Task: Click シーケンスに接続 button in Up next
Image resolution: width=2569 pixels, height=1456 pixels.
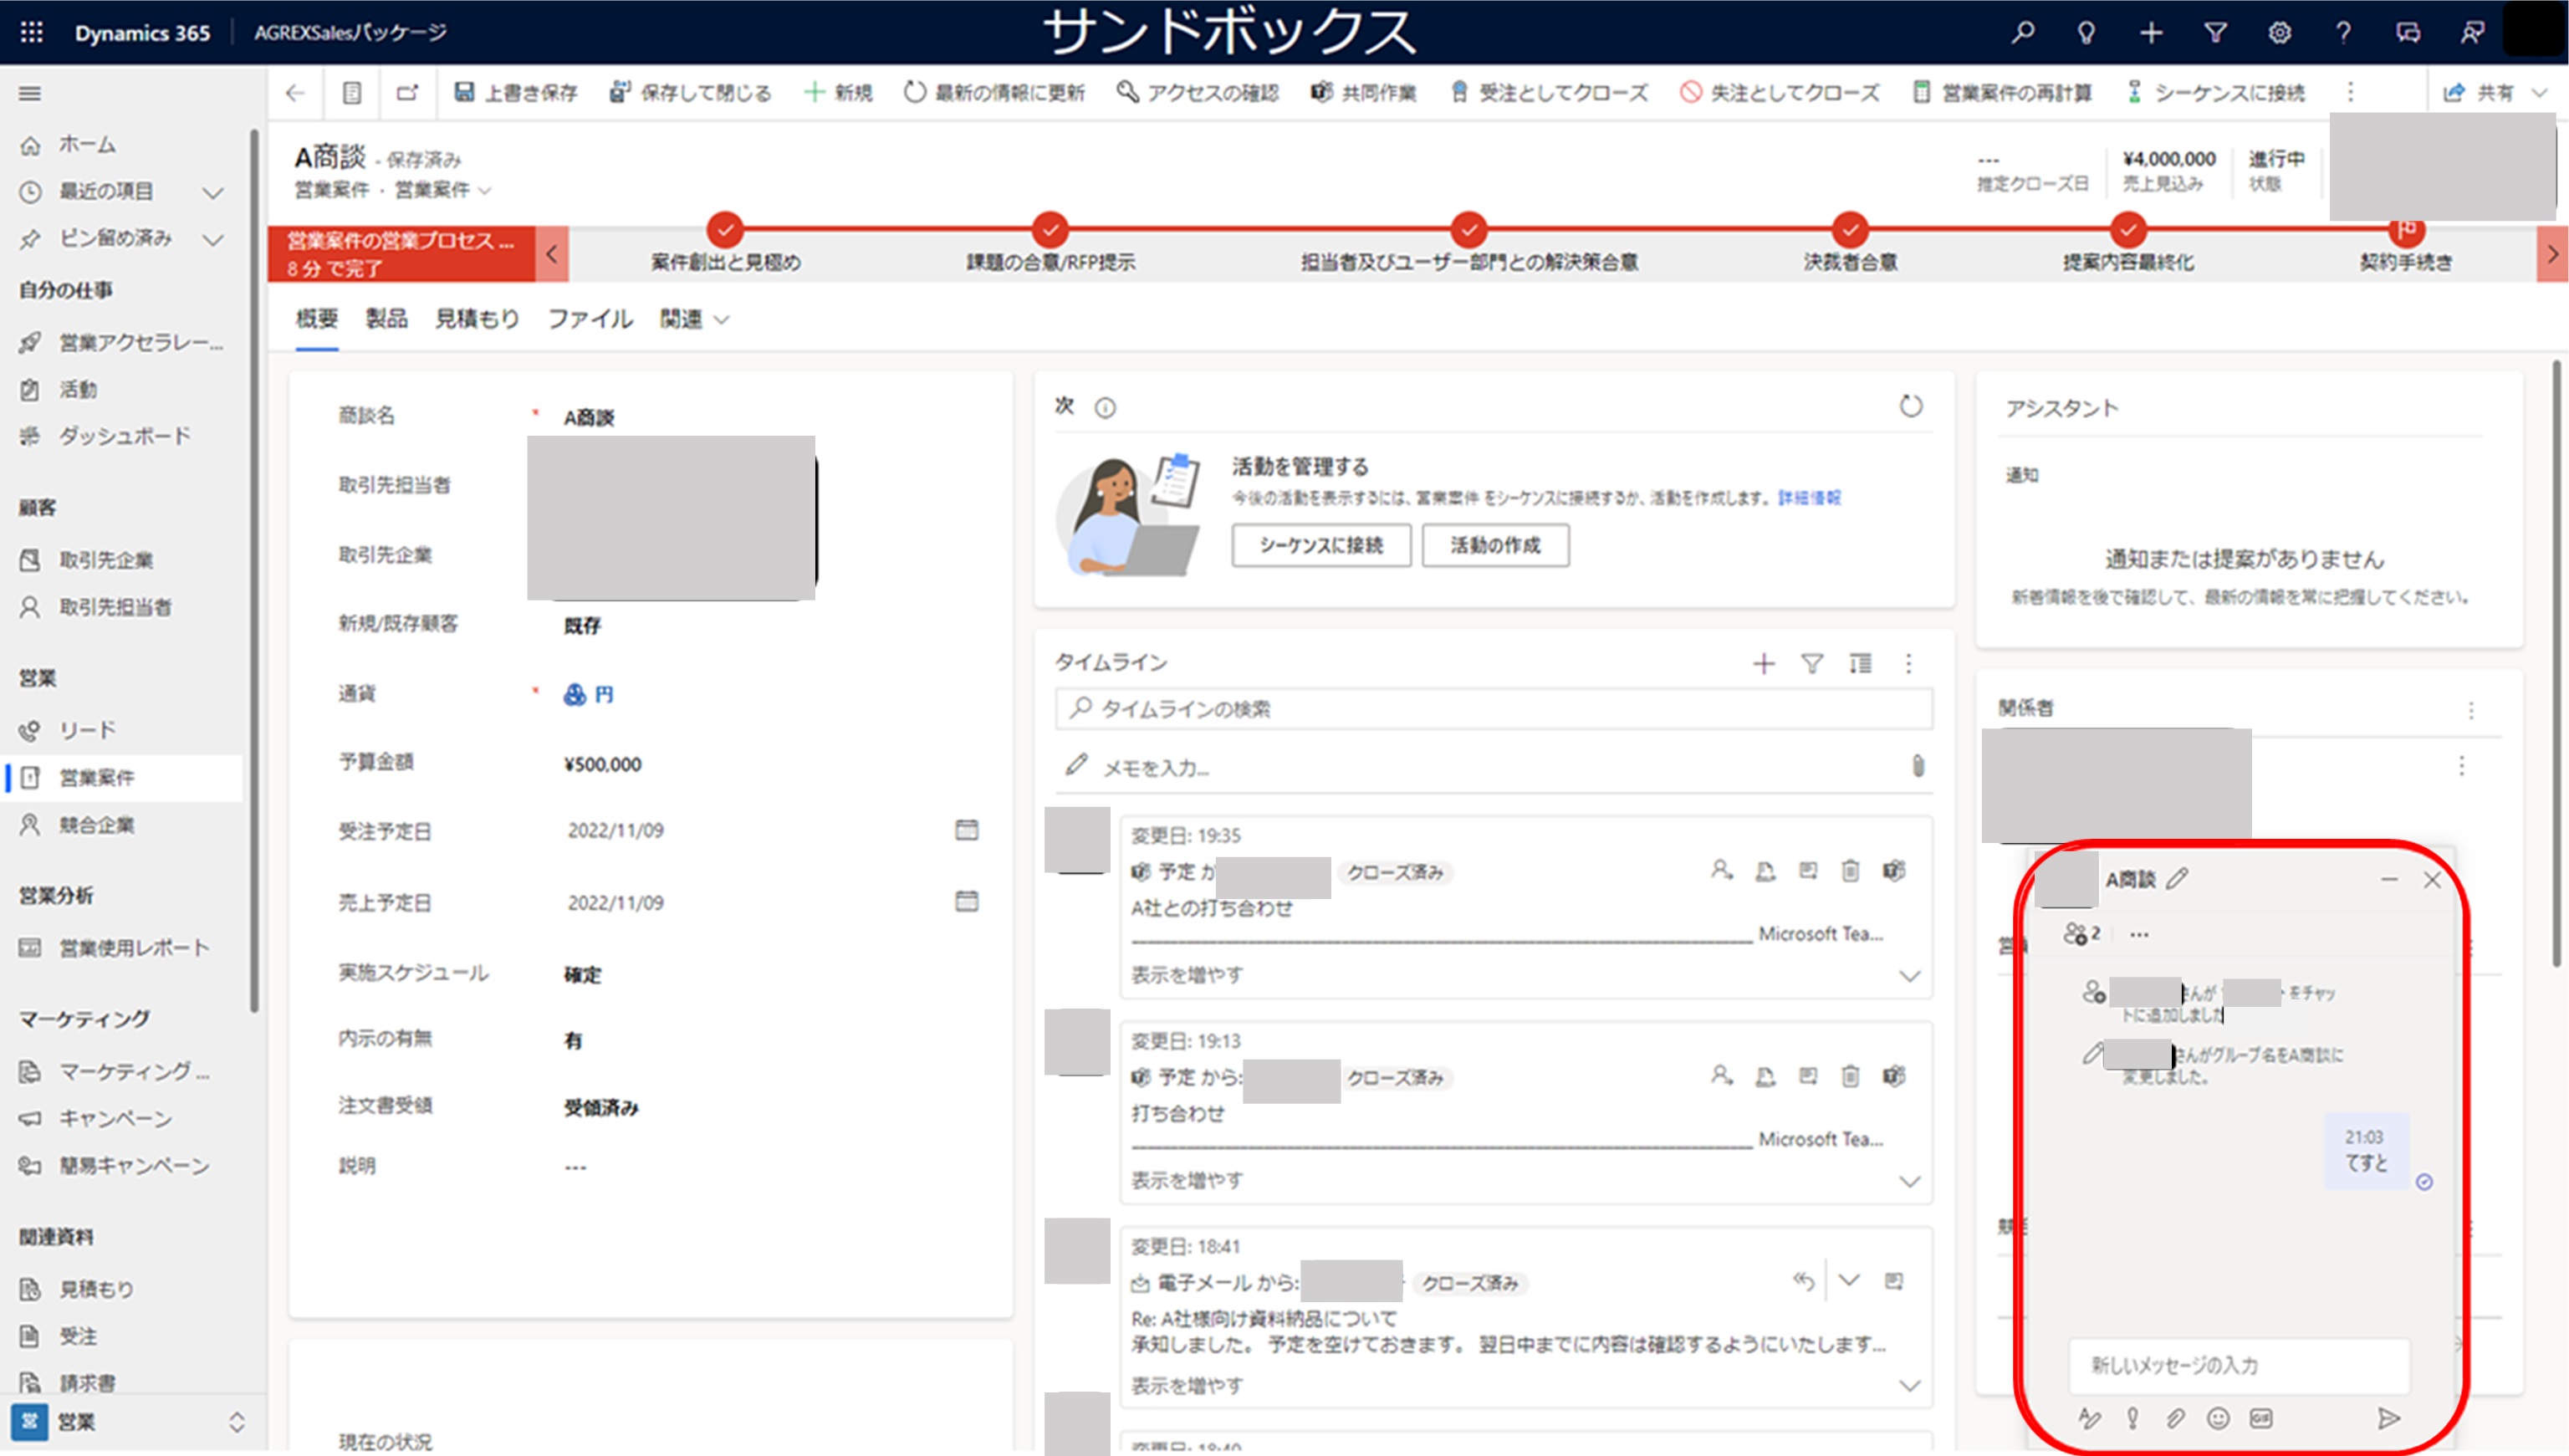Action: (1321, 545)
